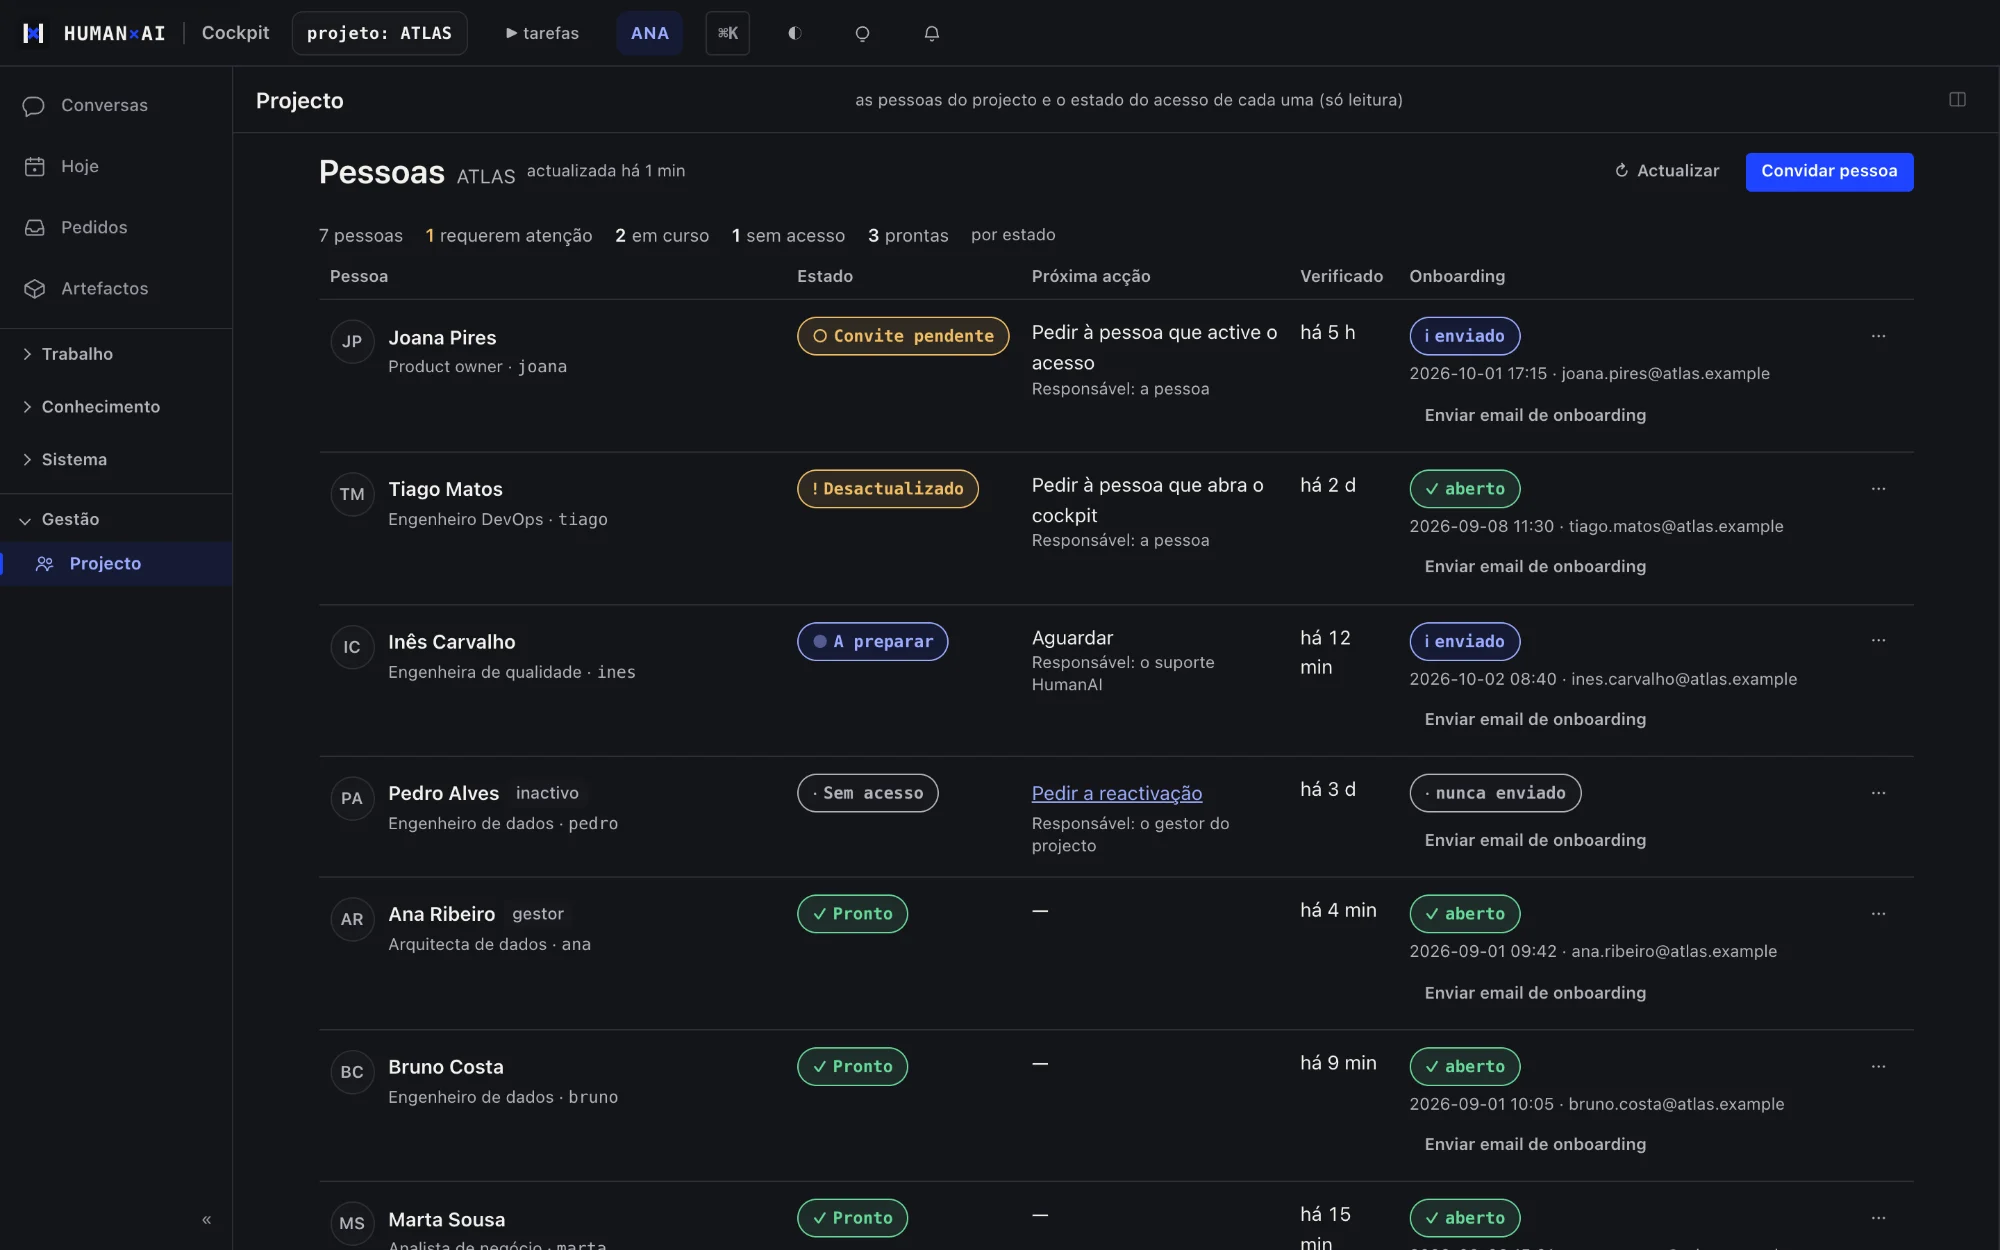Click the A preparar status badge

[872, 642]
